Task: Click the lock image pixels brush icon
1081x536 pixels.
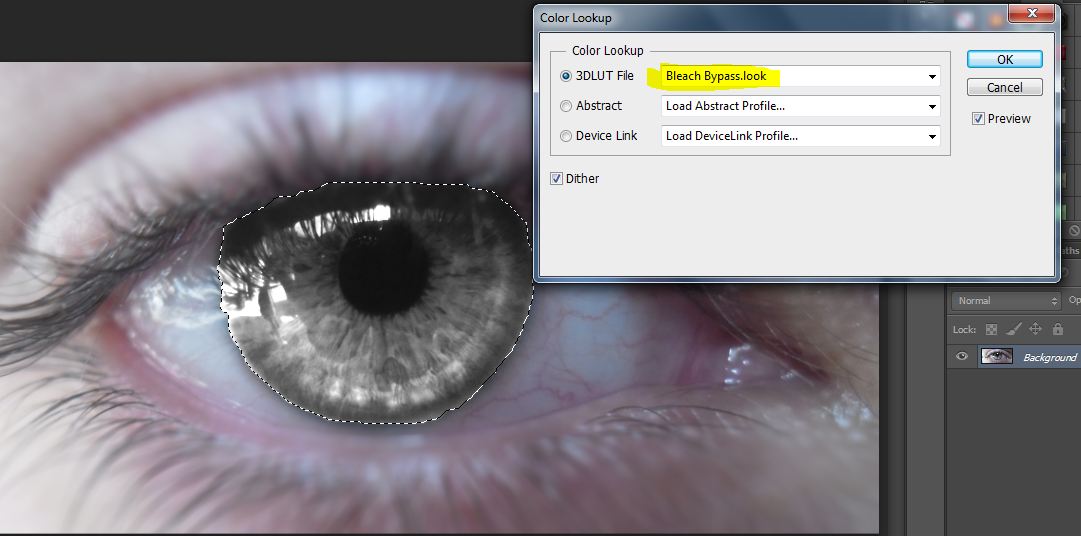Action: [1013, 330]
